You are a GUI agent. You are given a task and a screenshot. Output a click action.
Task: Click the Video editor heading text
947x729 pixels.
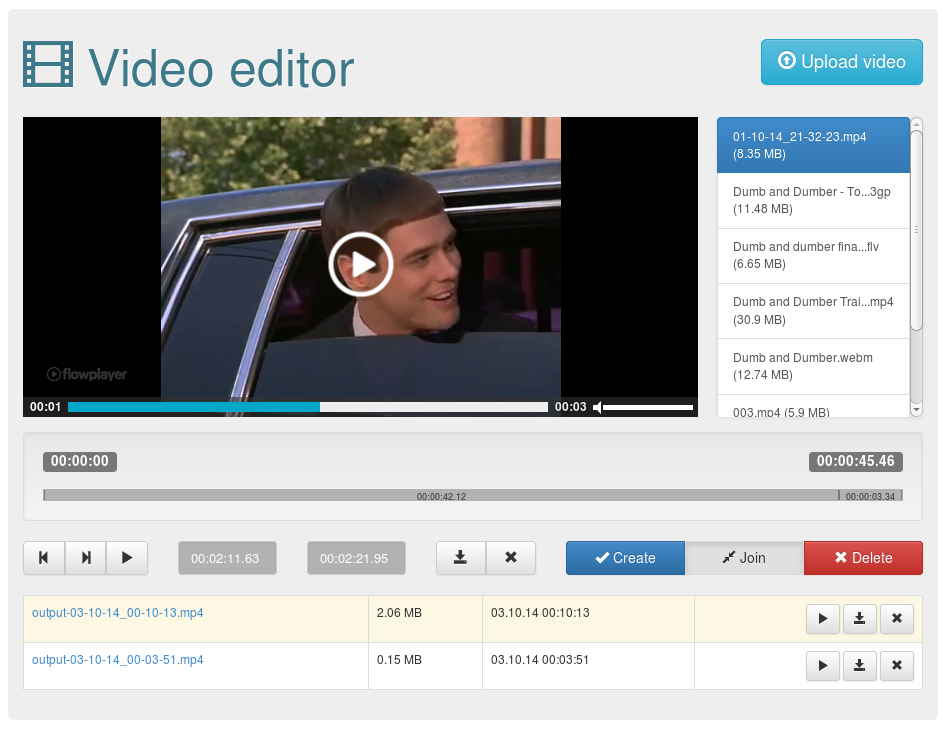coord(221,69)
